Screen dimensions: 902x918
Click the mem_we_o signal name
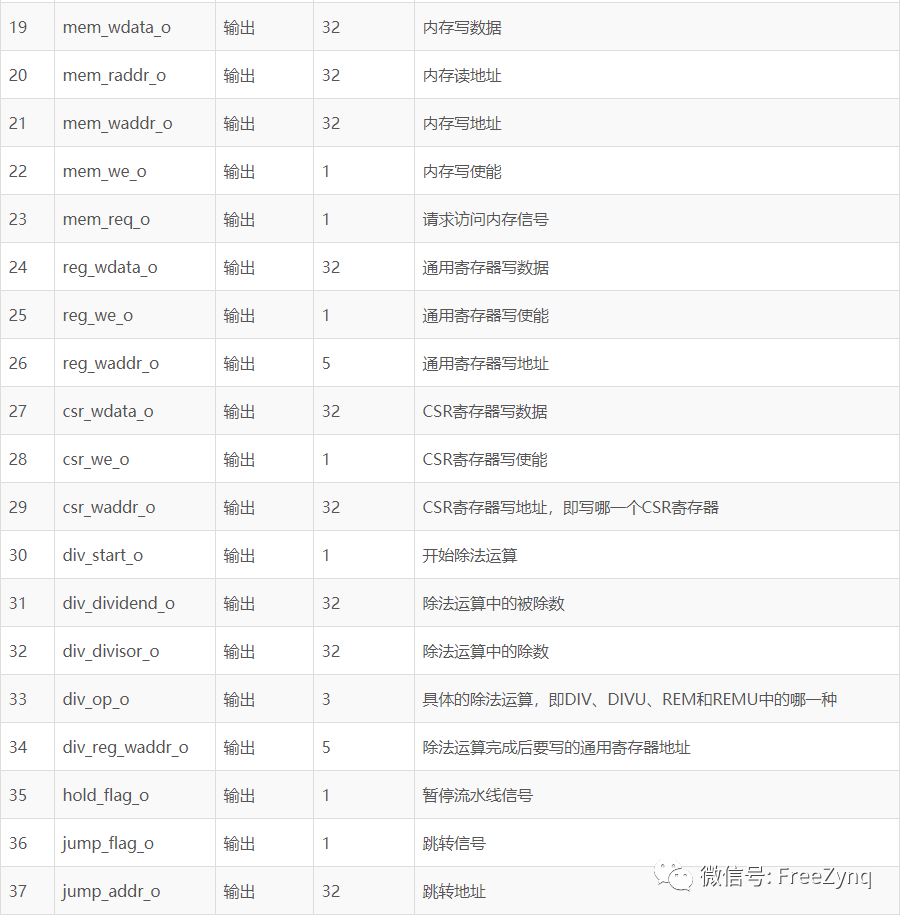pyautogui.click(x=104, y=171)
